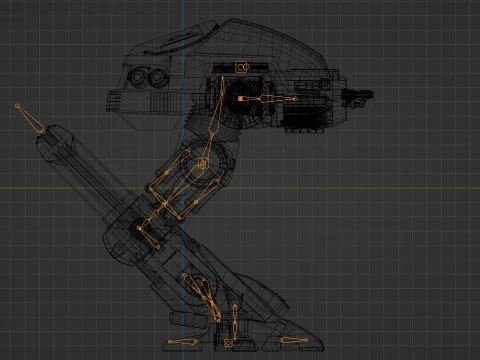Click the left circular headlight on the head

pyautogui.click(x=137, y=77)
